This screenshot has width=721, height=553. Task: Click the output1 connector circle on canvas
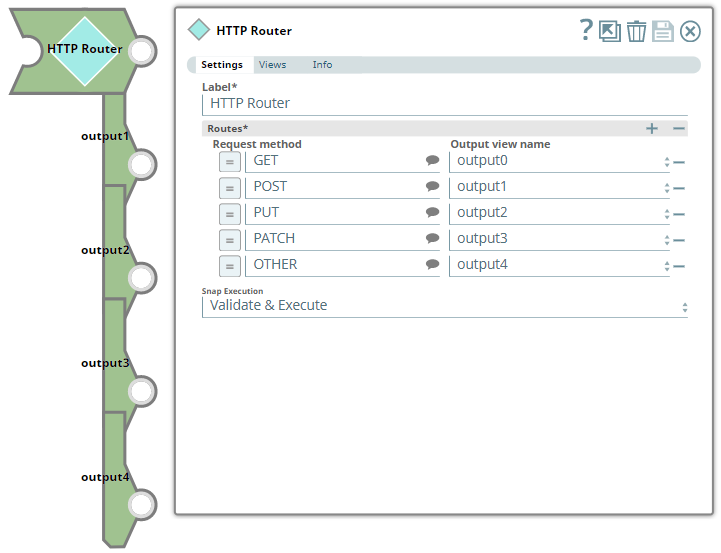point(142,164)
